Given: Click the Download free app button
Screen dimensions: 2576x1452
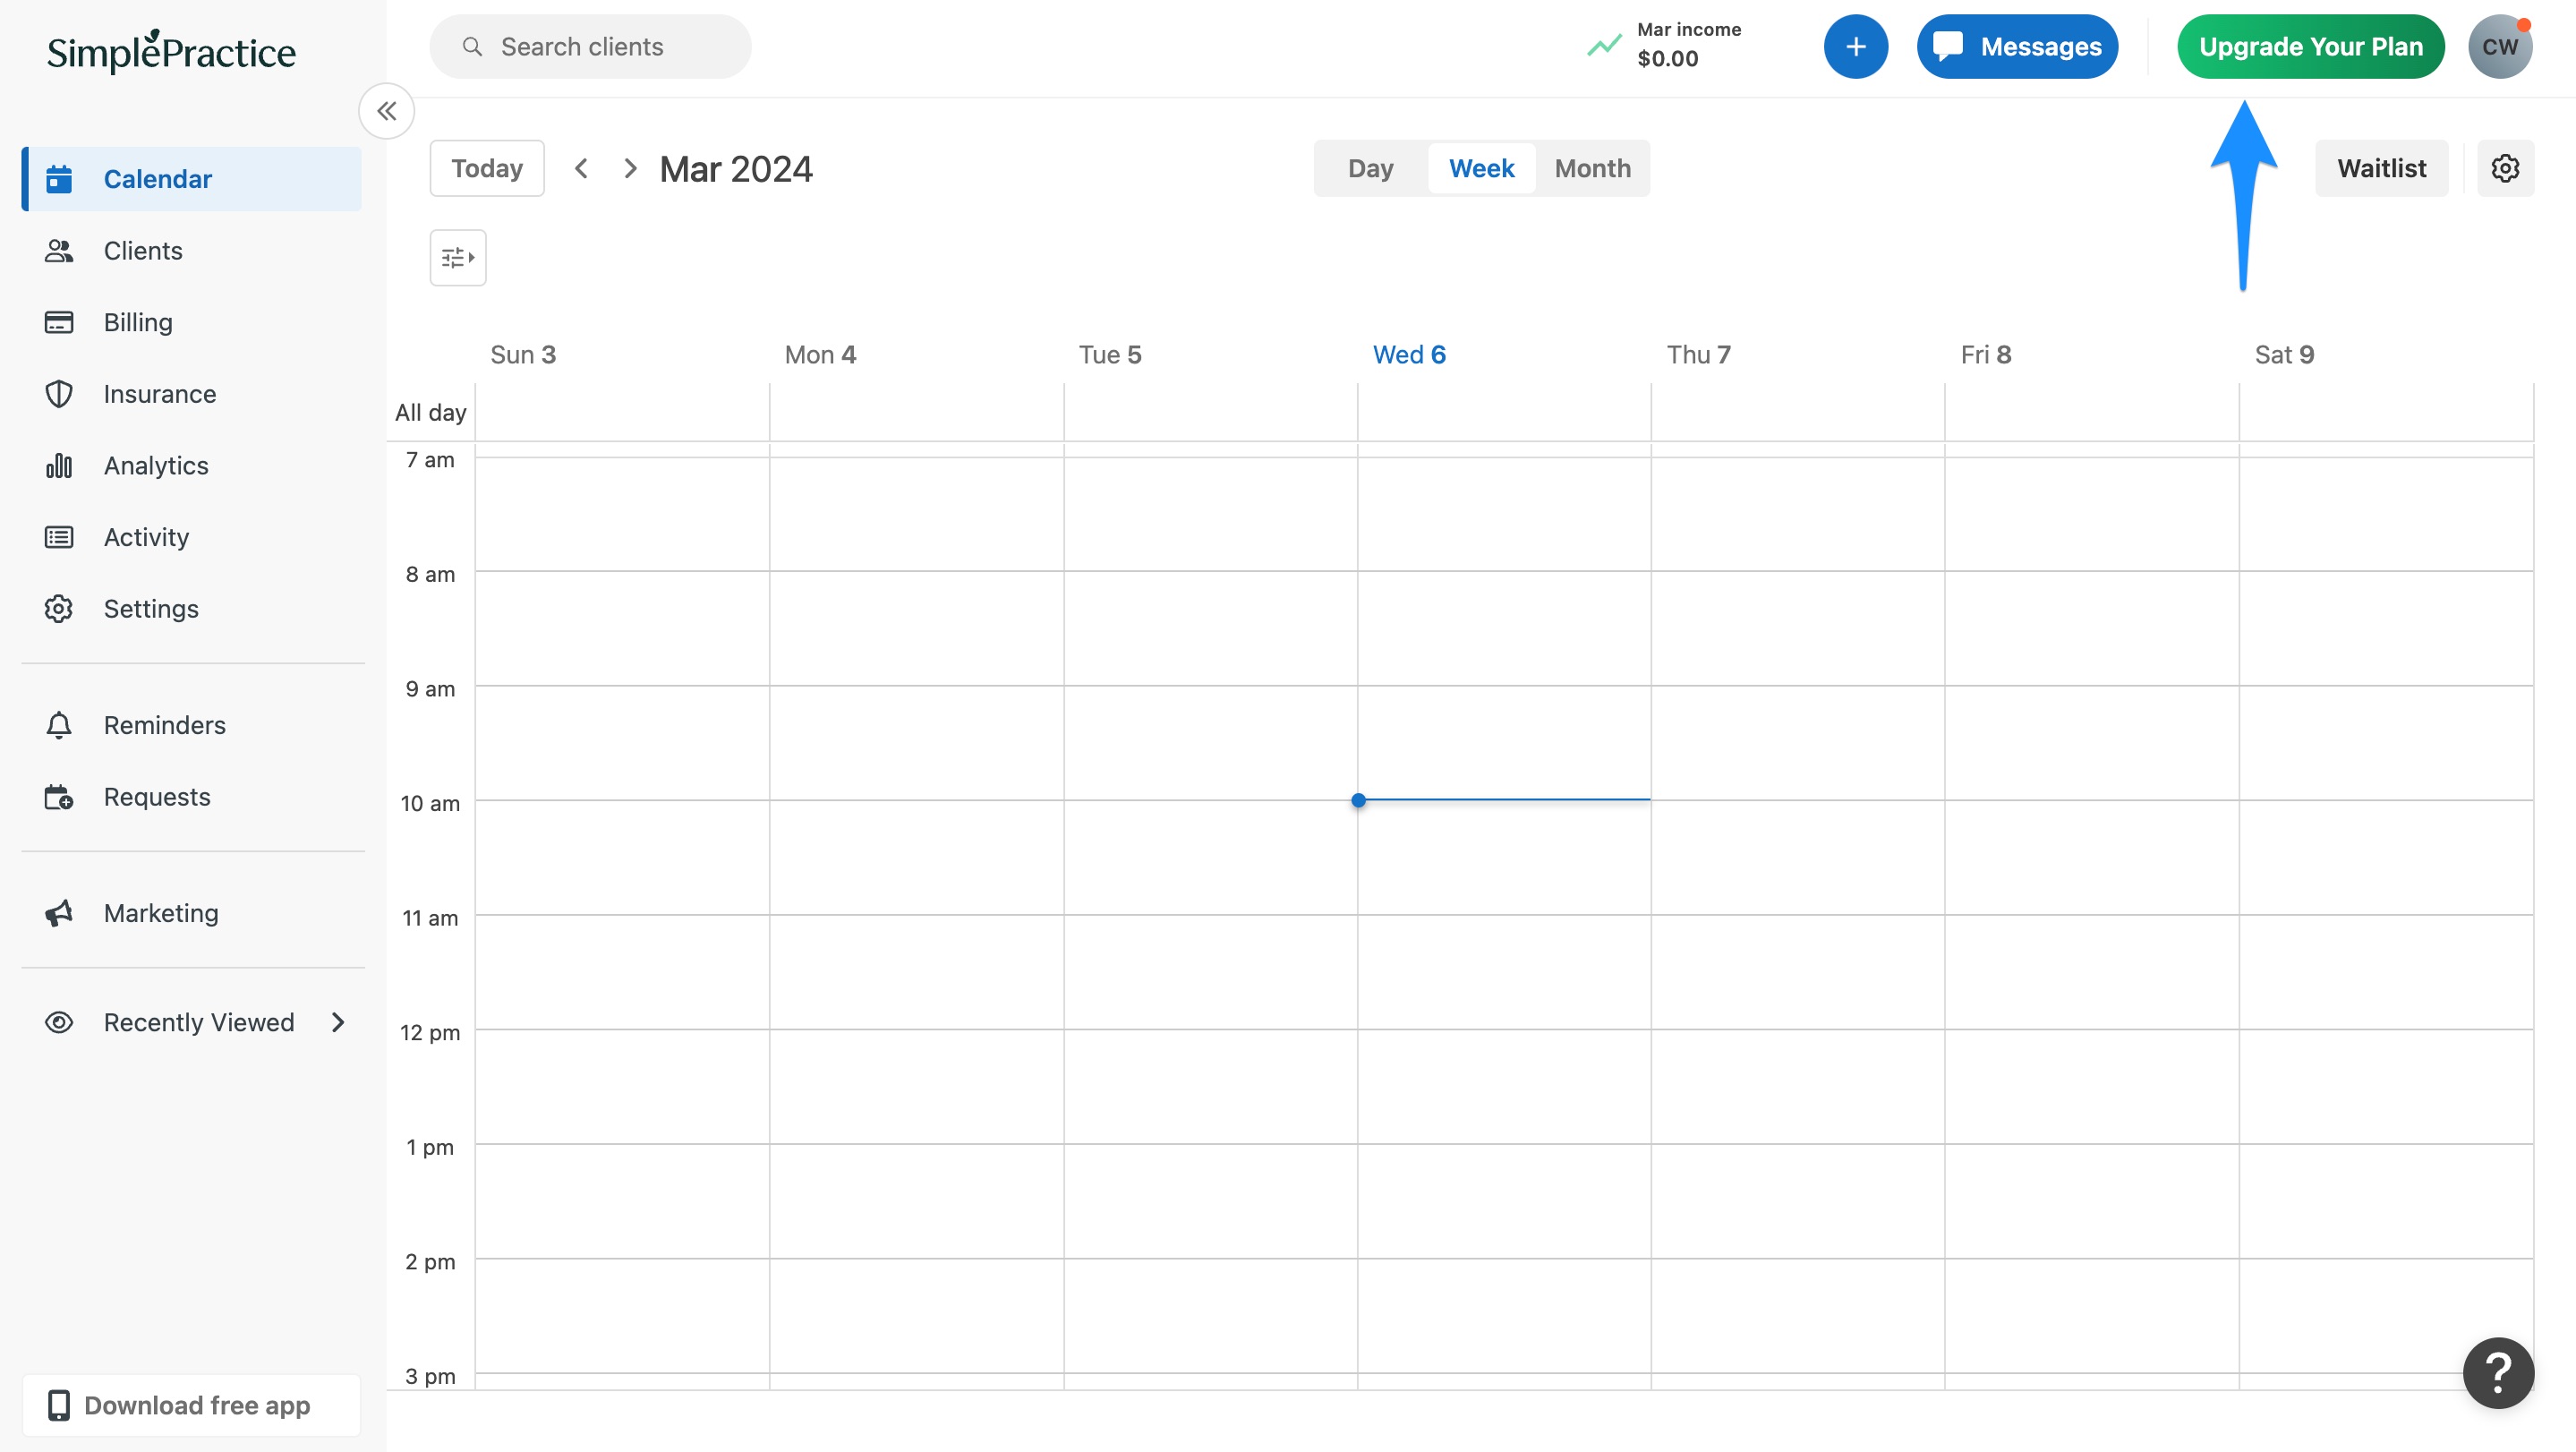Looking at the screenshot, I should coord(191,1405).
